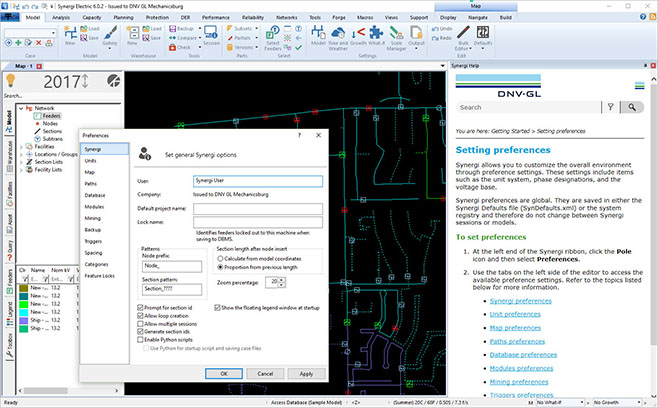Enable Python scripts checkbox
This screenshot has width=658, height=408.
point(141,340)
